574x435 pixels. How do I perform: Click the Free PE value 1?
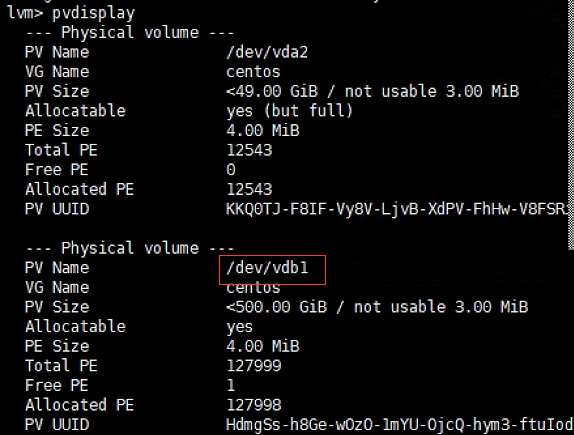coord(231,386)
